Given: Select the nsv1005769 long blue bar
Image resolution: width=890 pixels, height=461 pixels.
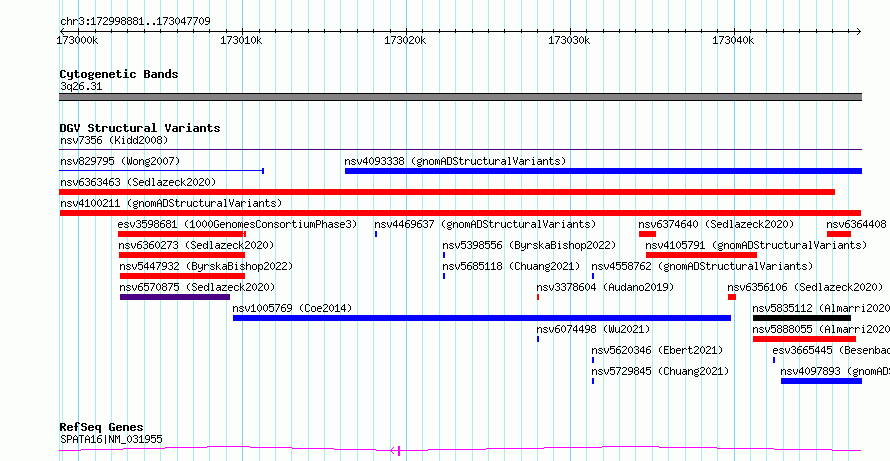Looking at the screenshot, I should click(x=482, y=318).
